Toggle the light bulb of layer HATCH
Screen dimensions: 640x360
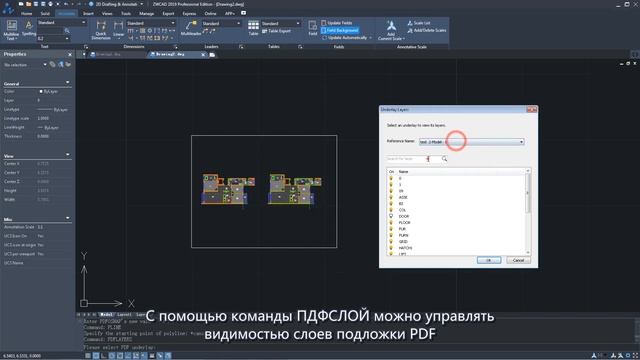[x=391, y=248]
